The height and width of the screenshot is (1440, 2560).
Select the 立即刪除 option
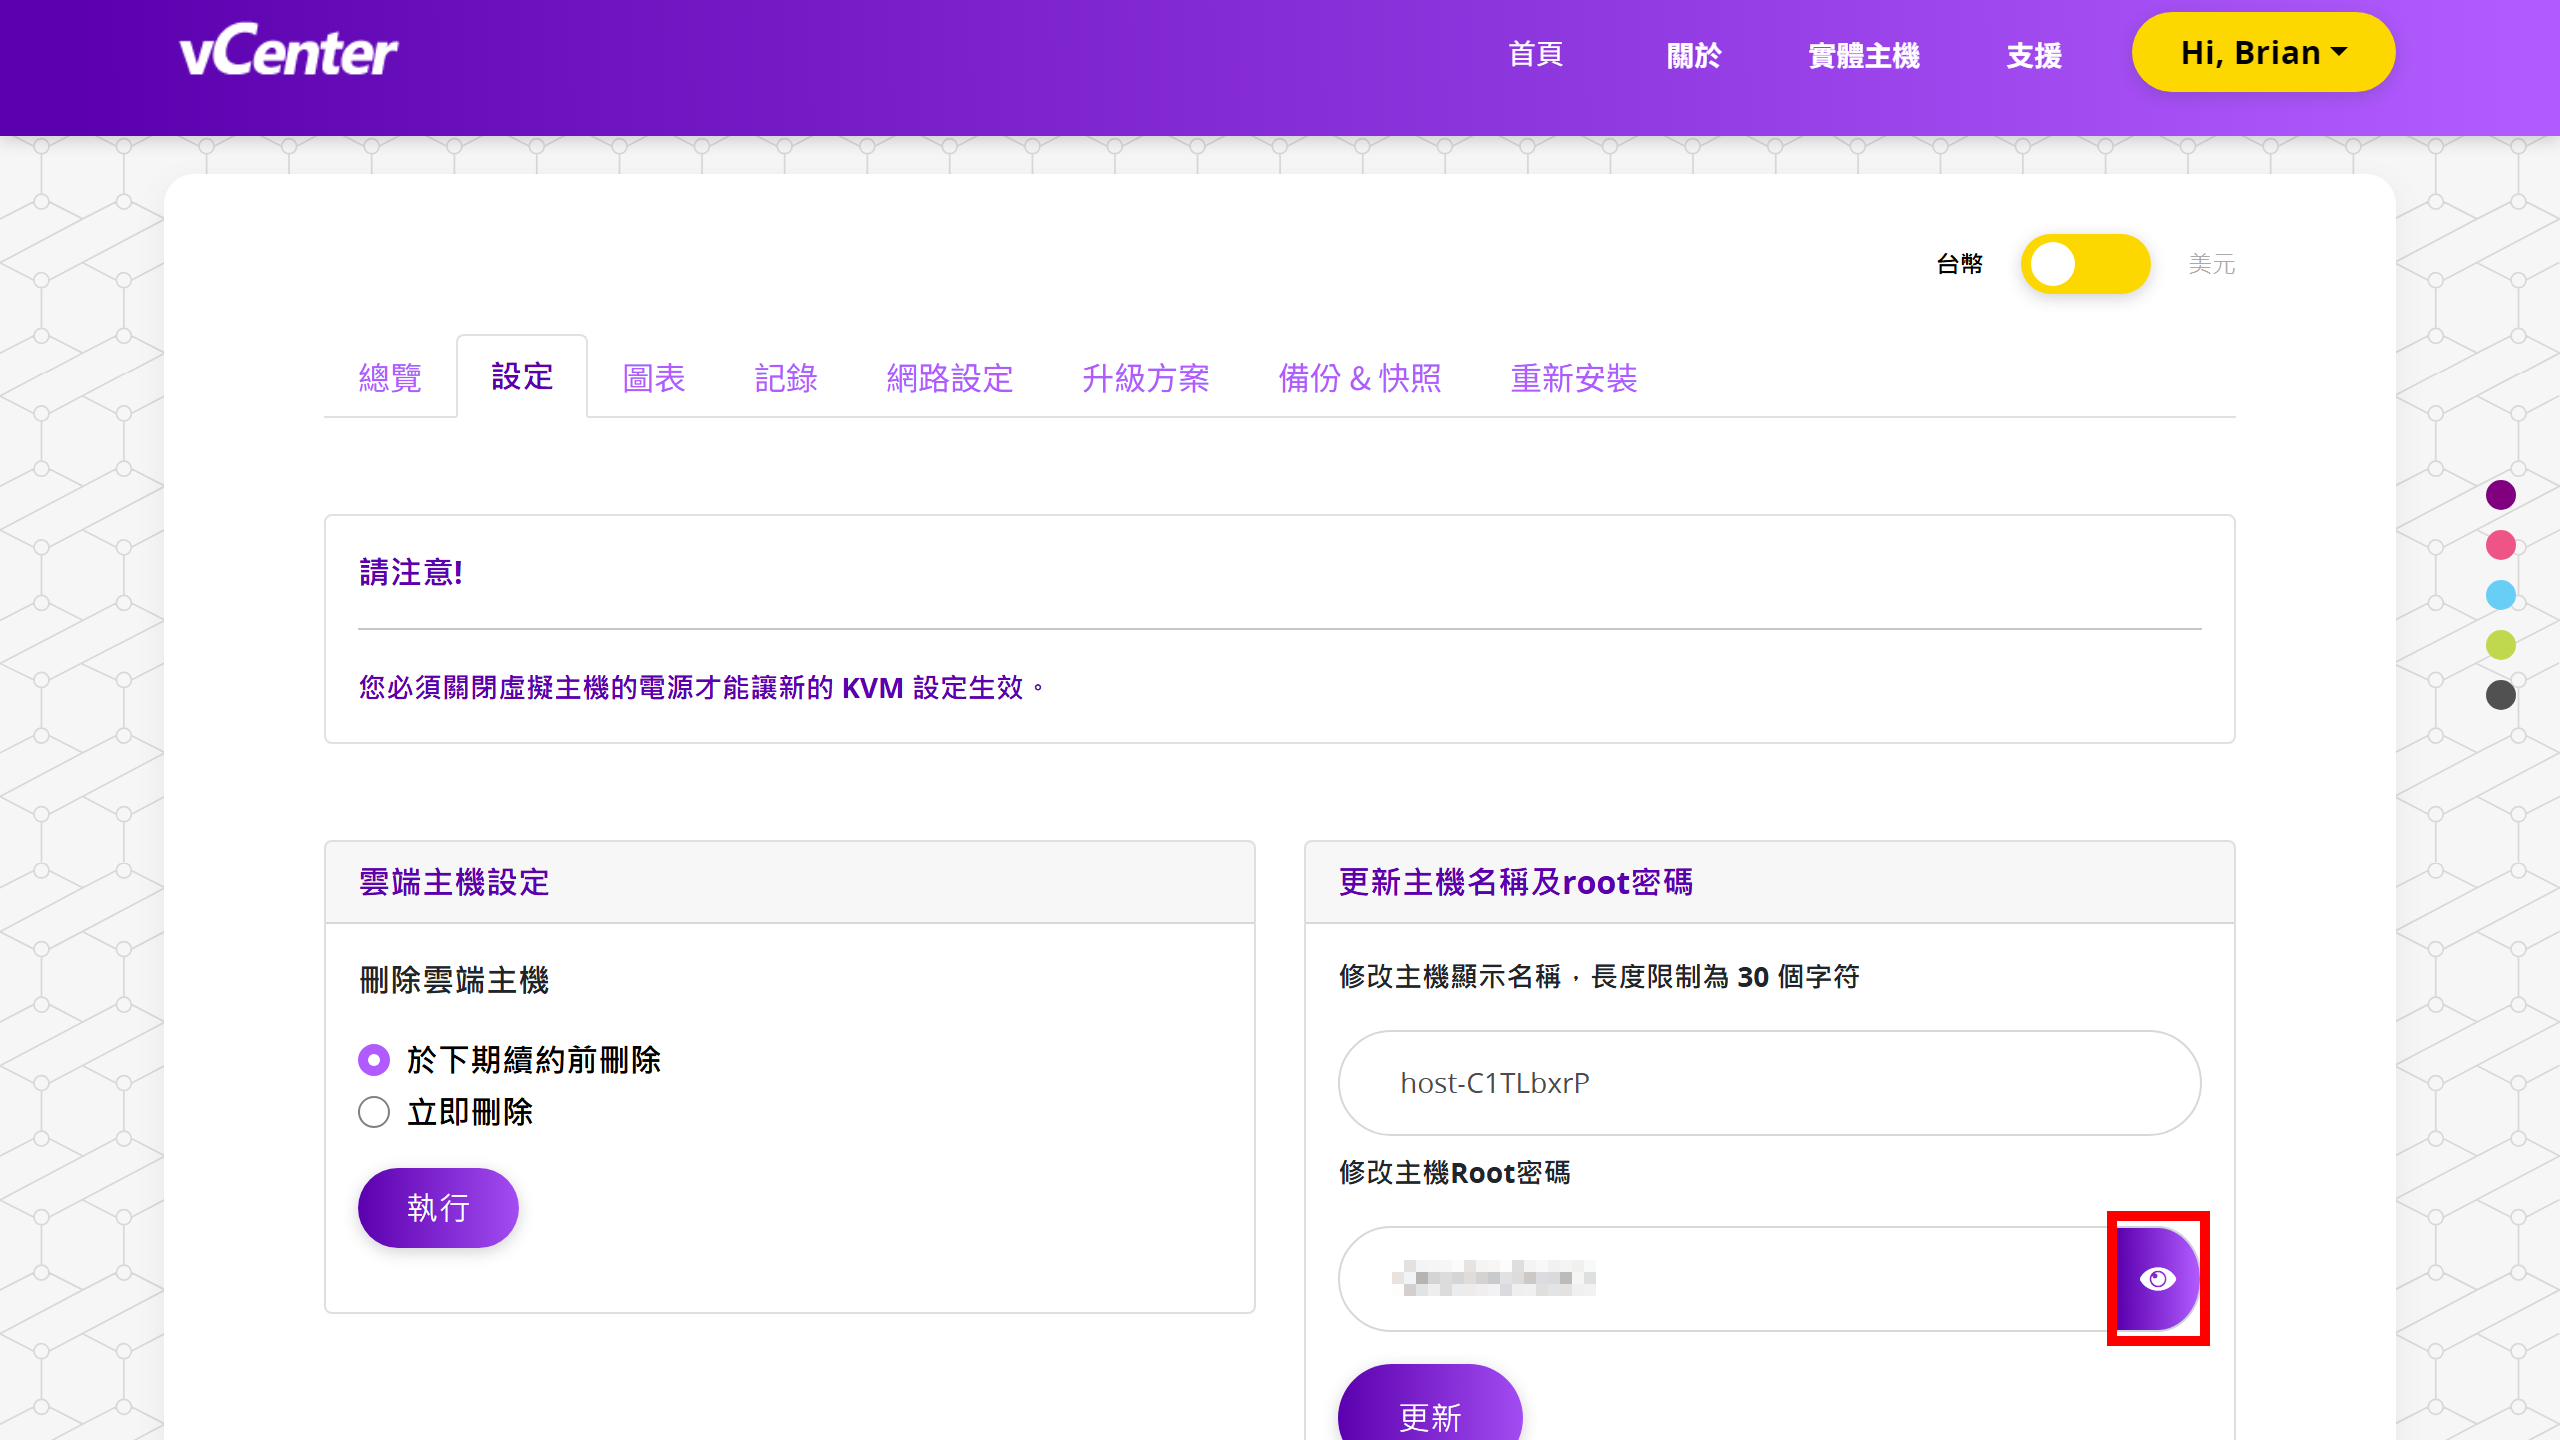pos(374,1112)
